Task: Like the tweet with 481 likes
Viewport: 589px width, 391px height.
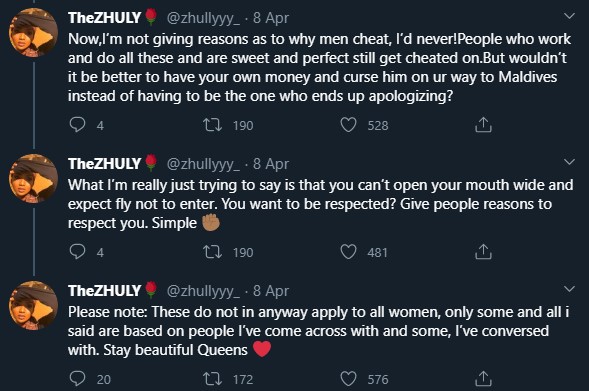Action: [x=348, y=252]
